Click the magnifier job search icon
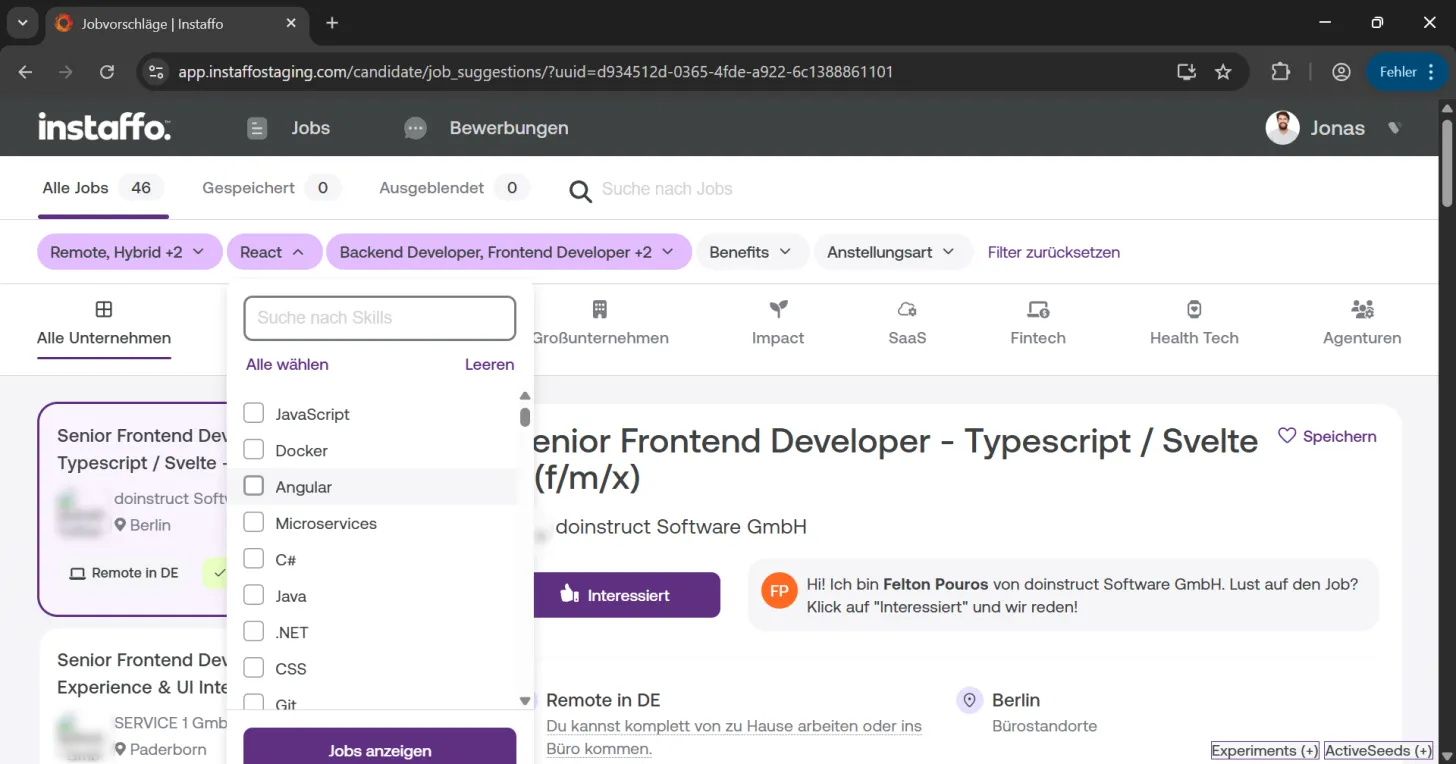 [580, 190]
